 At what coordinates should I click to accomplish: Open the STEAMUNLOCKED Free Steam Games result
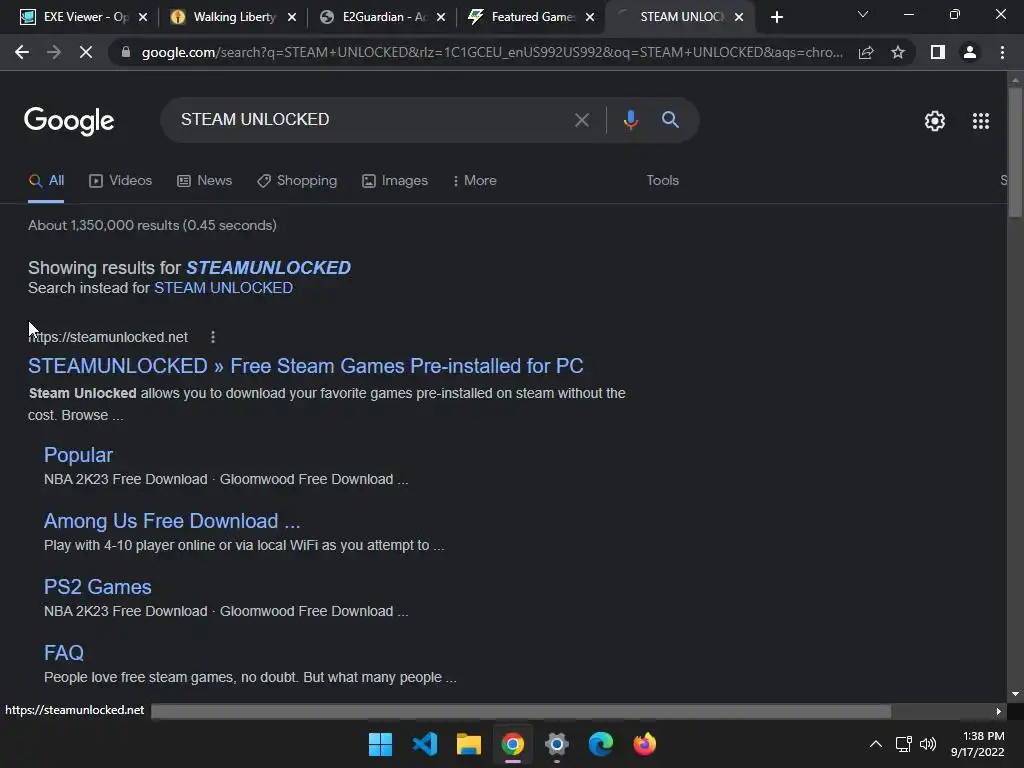click(306, 366)
